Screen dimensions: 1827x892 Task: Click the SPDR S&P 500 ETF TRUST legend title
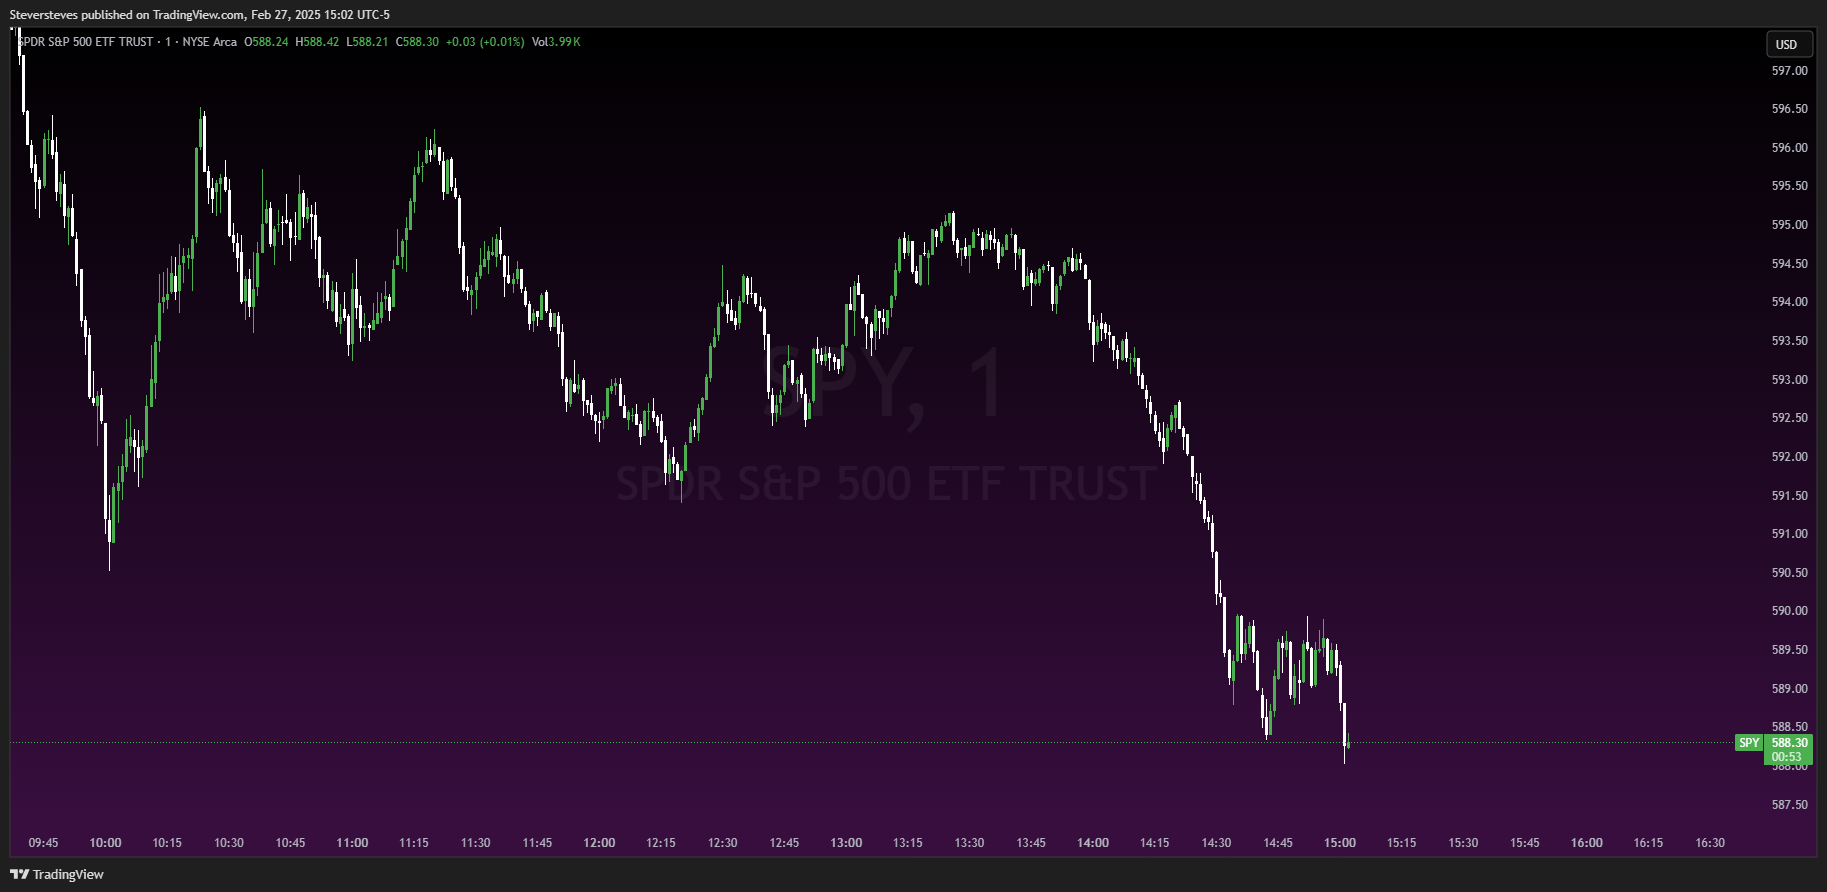click(x=86, y=42)
